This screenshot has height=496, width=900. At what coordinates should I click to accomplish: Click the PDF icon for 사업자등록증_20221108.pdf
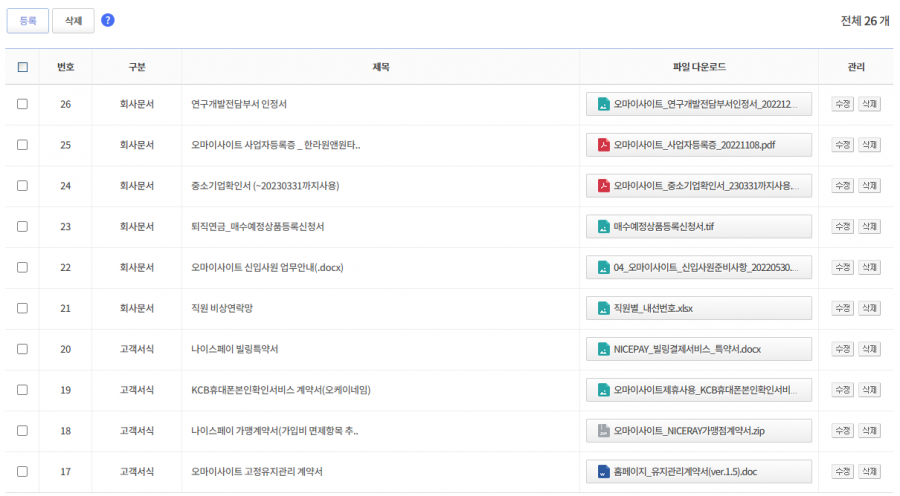coord(603,145)
